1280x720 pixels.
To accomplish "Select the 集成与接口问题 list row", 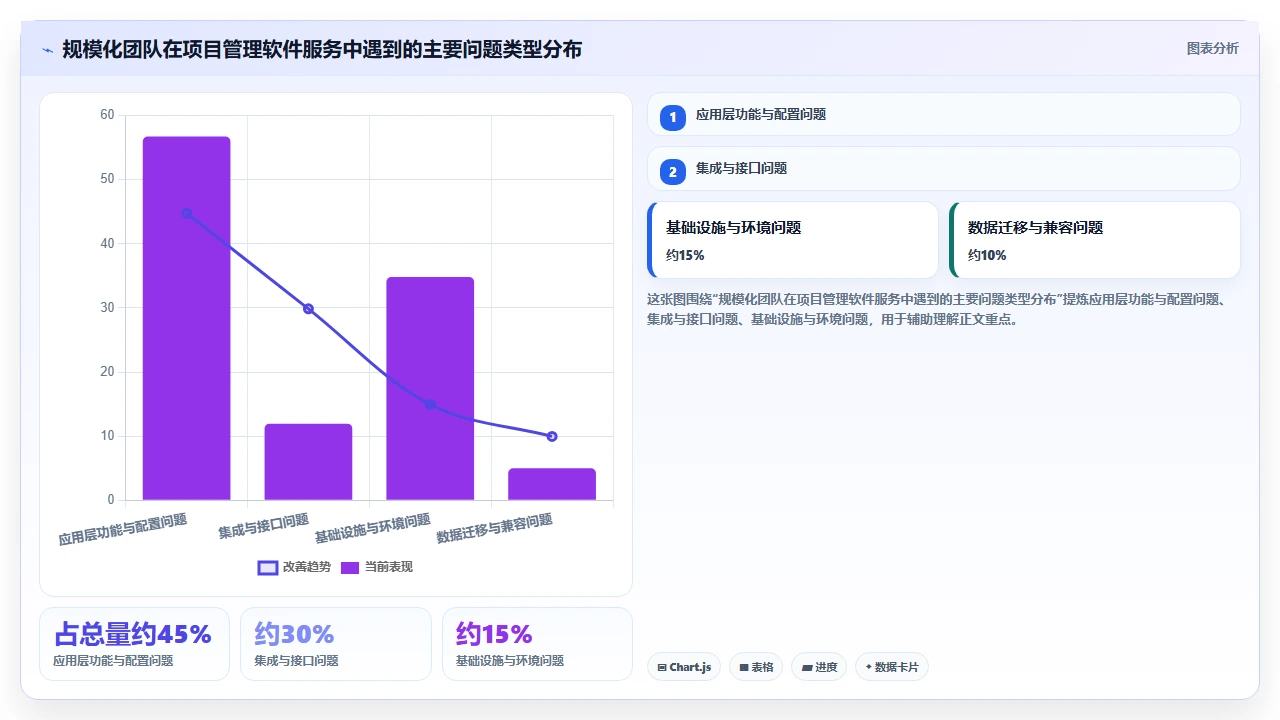I will [944, 168].
